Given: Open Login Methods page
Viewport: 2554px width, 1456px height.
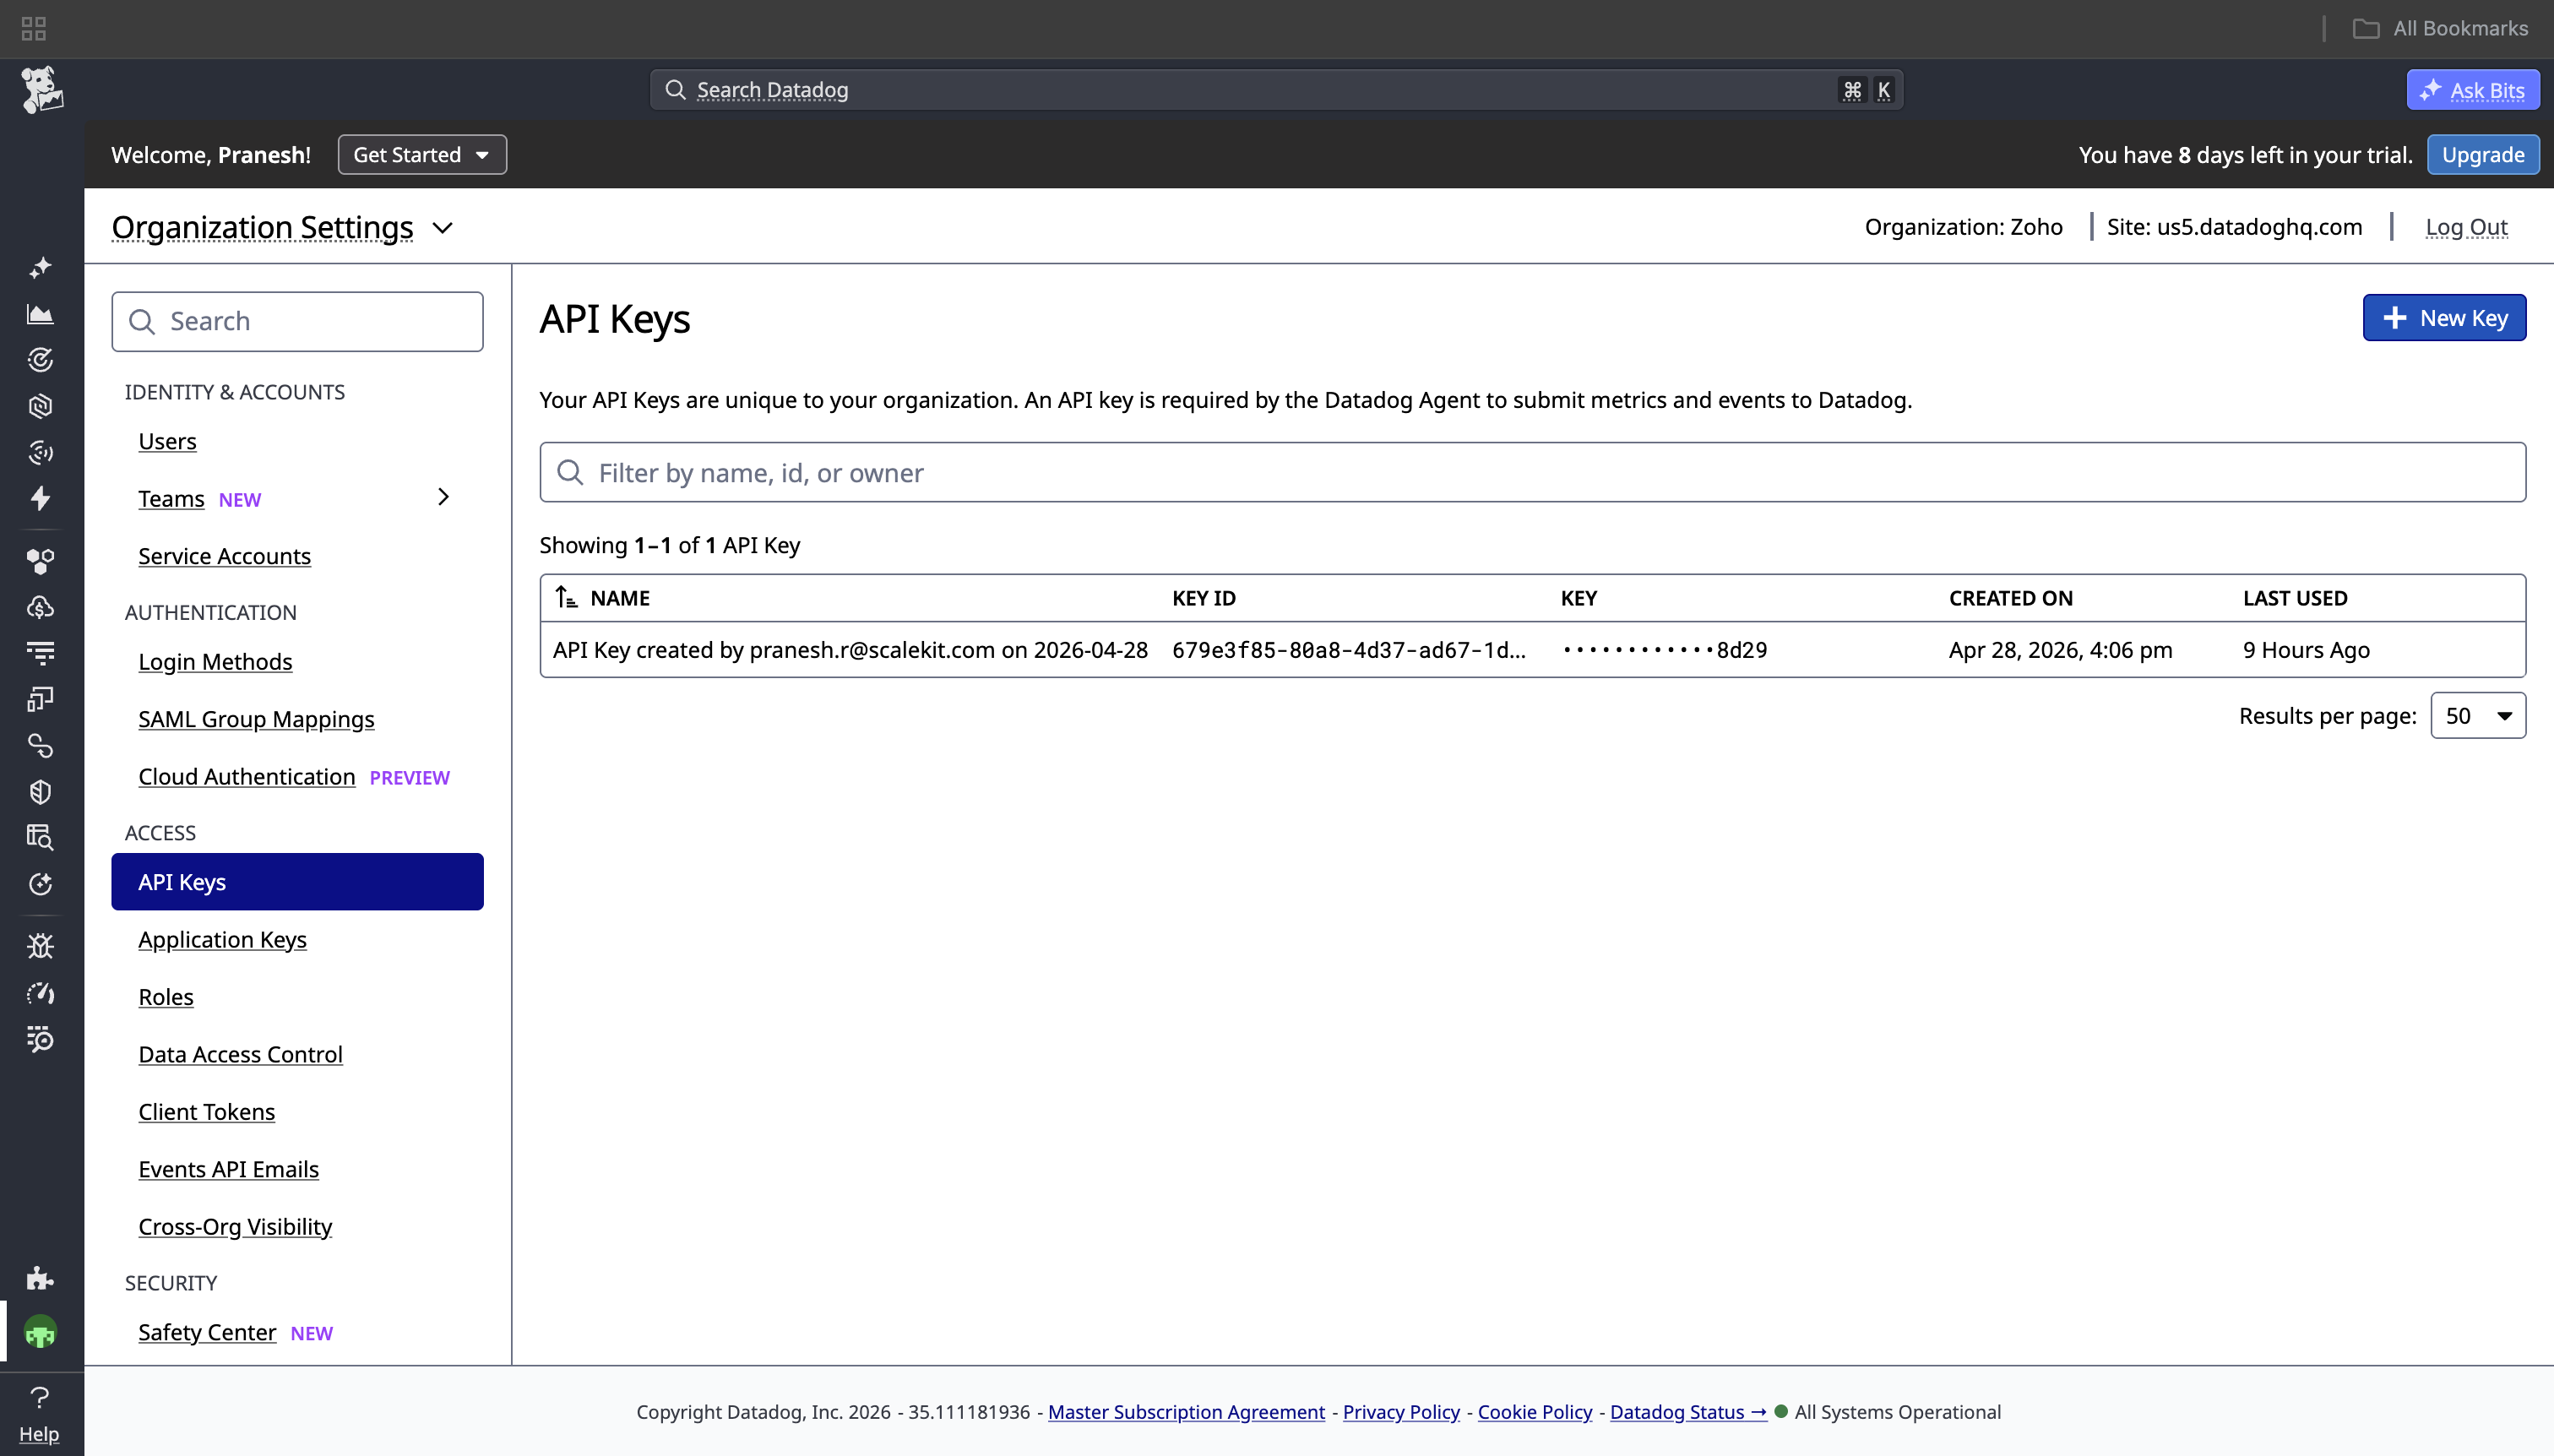Looking at the screenshot, I should [x=215, y=661].
